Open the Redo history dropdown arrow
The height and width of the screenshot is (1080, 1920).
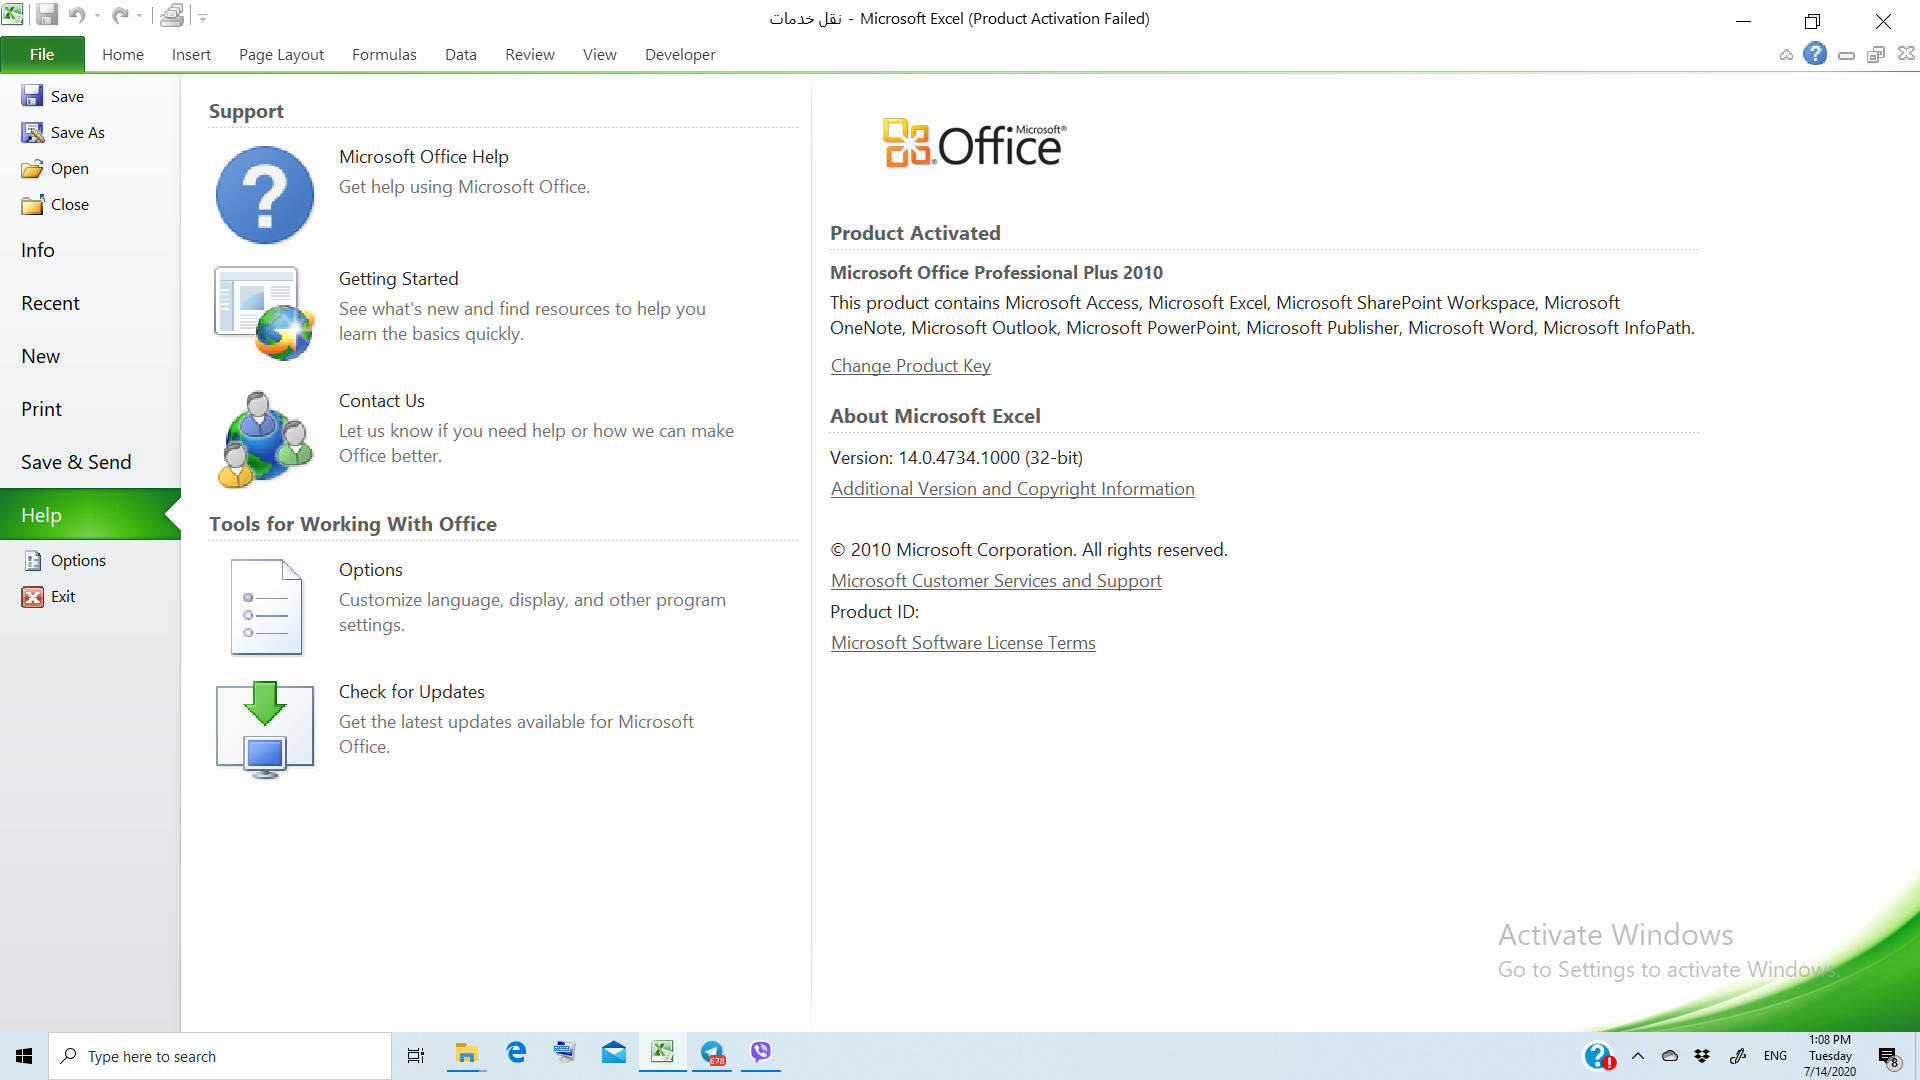140,16
